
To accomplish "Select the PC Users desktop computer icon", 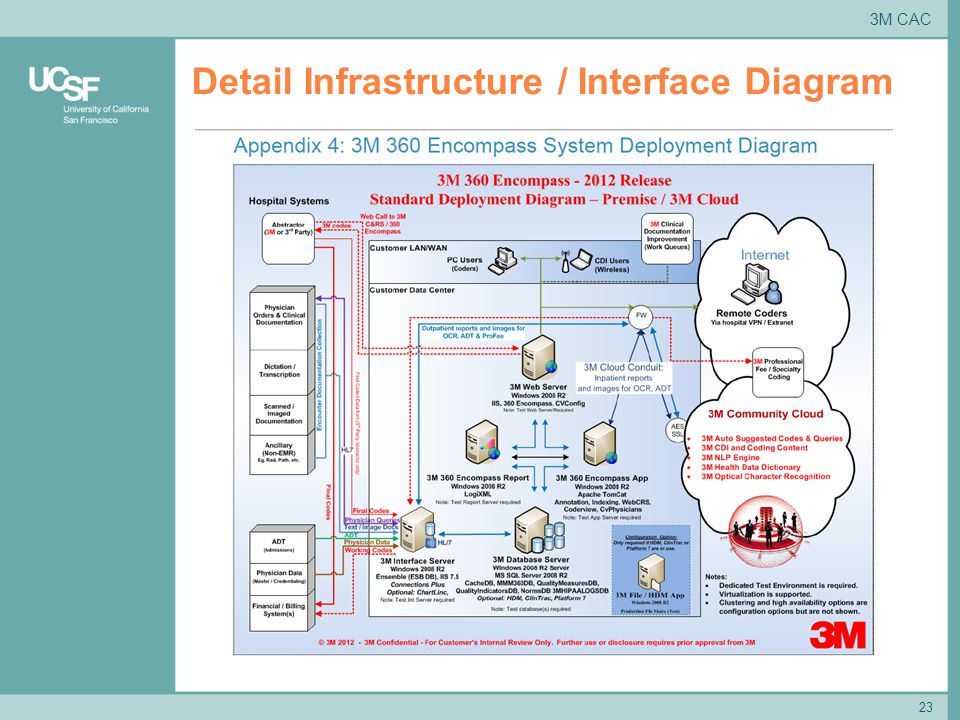I will coord(503,260).
